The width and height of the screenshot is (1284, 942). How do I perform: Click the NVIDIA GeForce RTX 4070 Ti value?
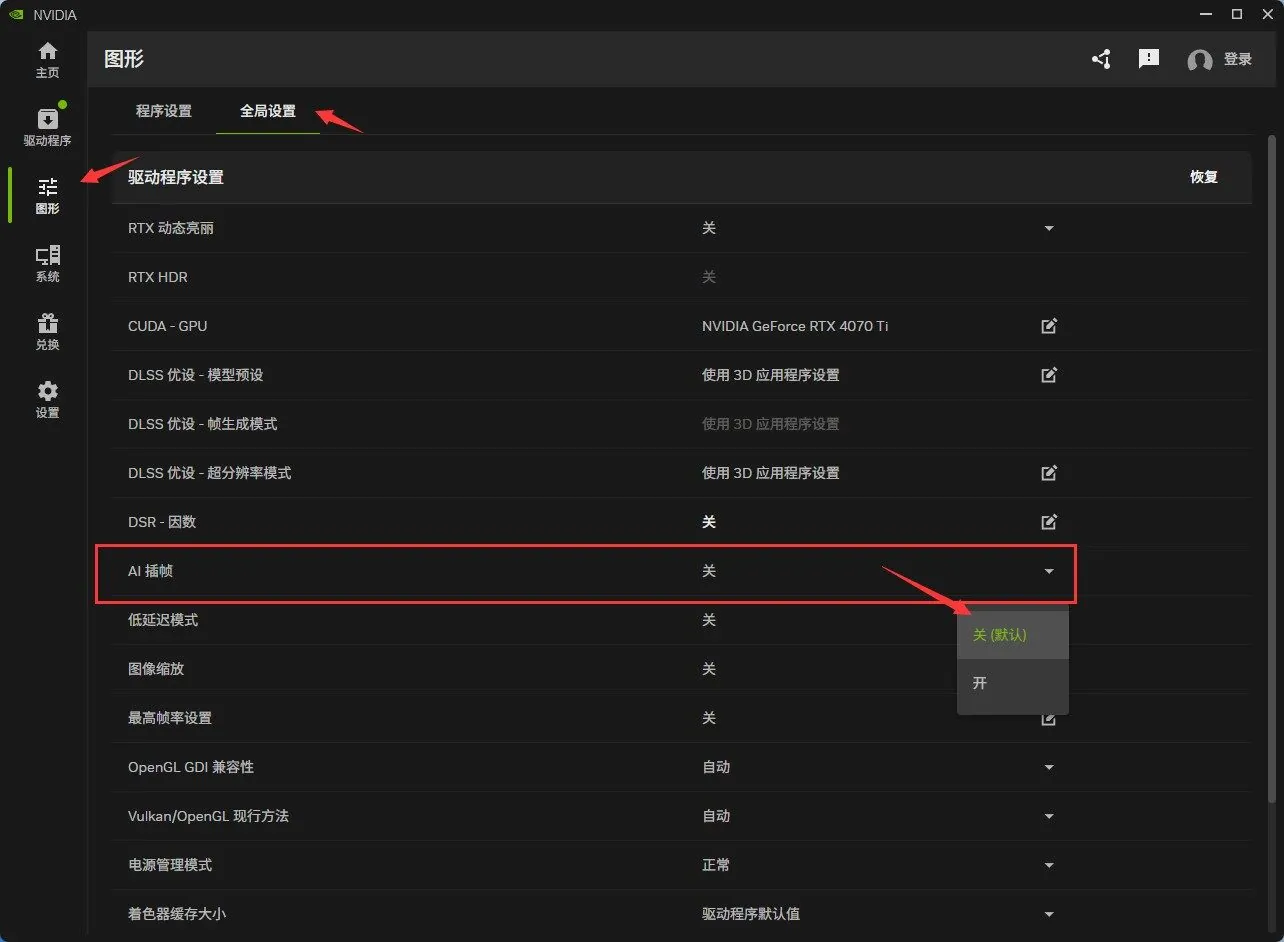[x=795, y=326]
